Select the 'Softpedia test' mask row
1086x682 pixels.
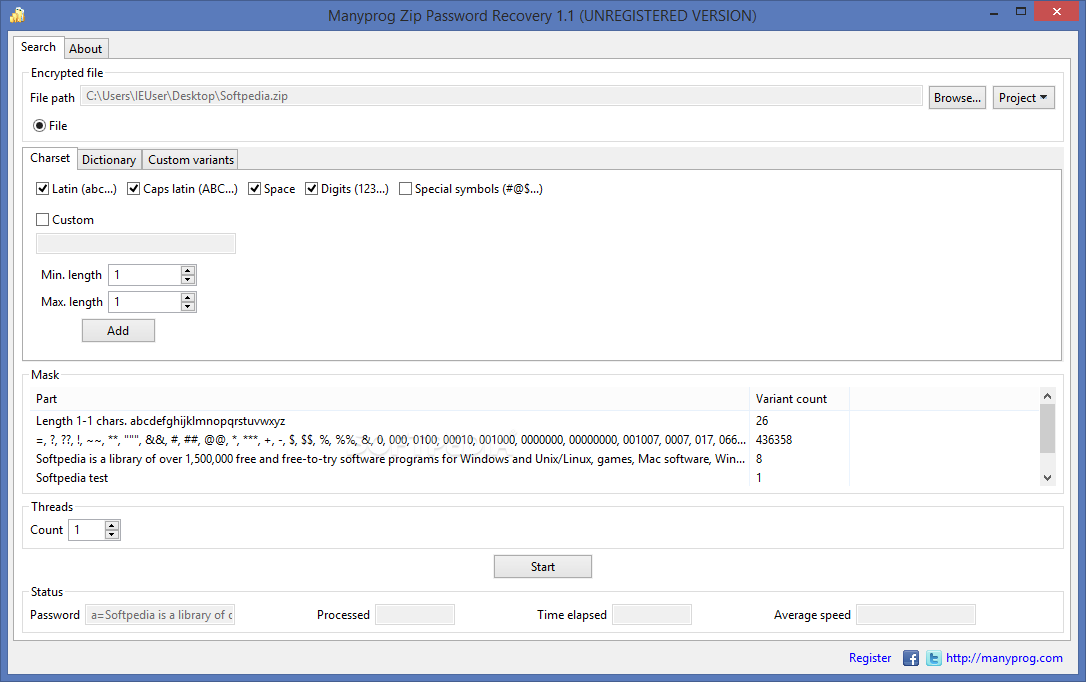[534, 478]
